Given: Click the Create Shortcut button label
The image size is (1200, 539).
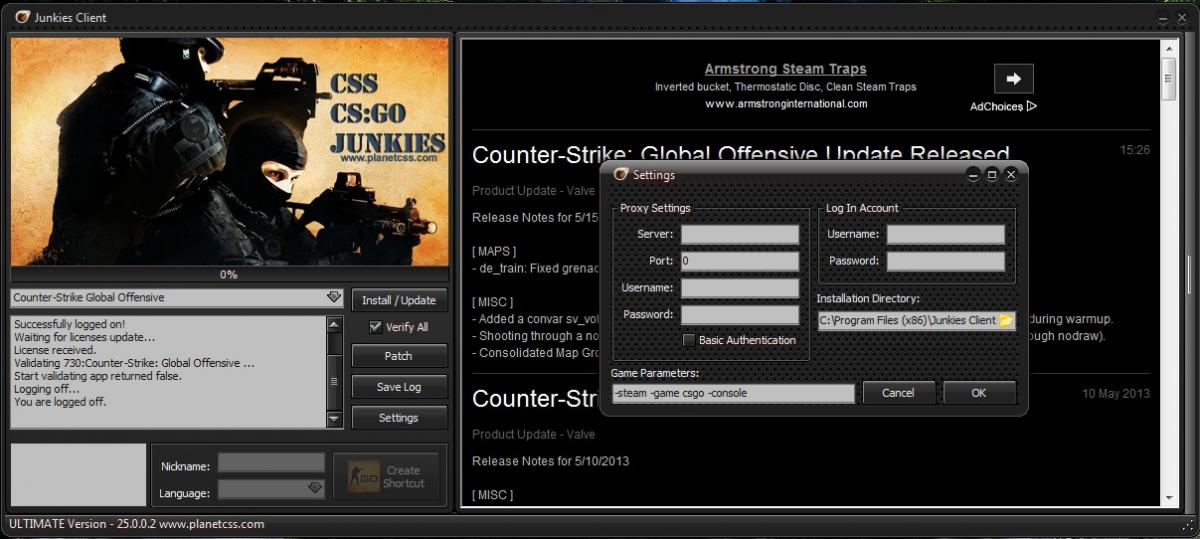Looking at the screenshot, I should point(404,477).
